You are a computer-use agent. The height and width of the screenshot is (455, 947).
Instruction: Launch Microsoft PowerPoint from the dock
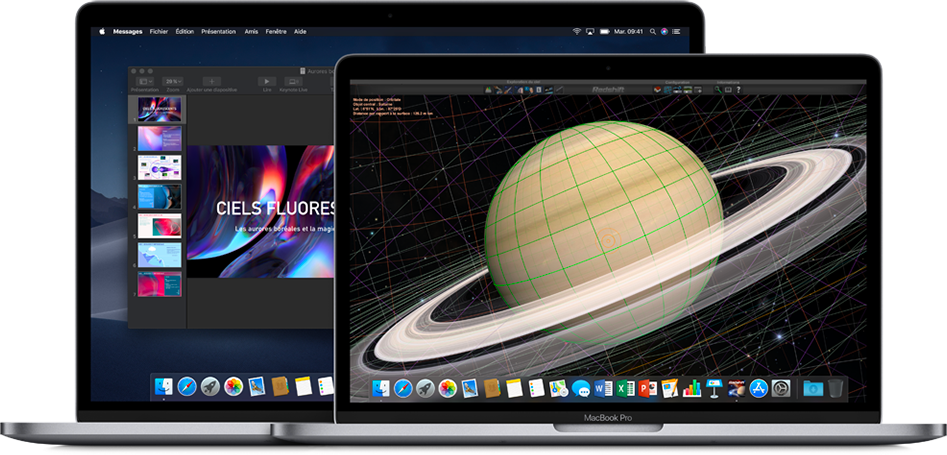point(647,388)
